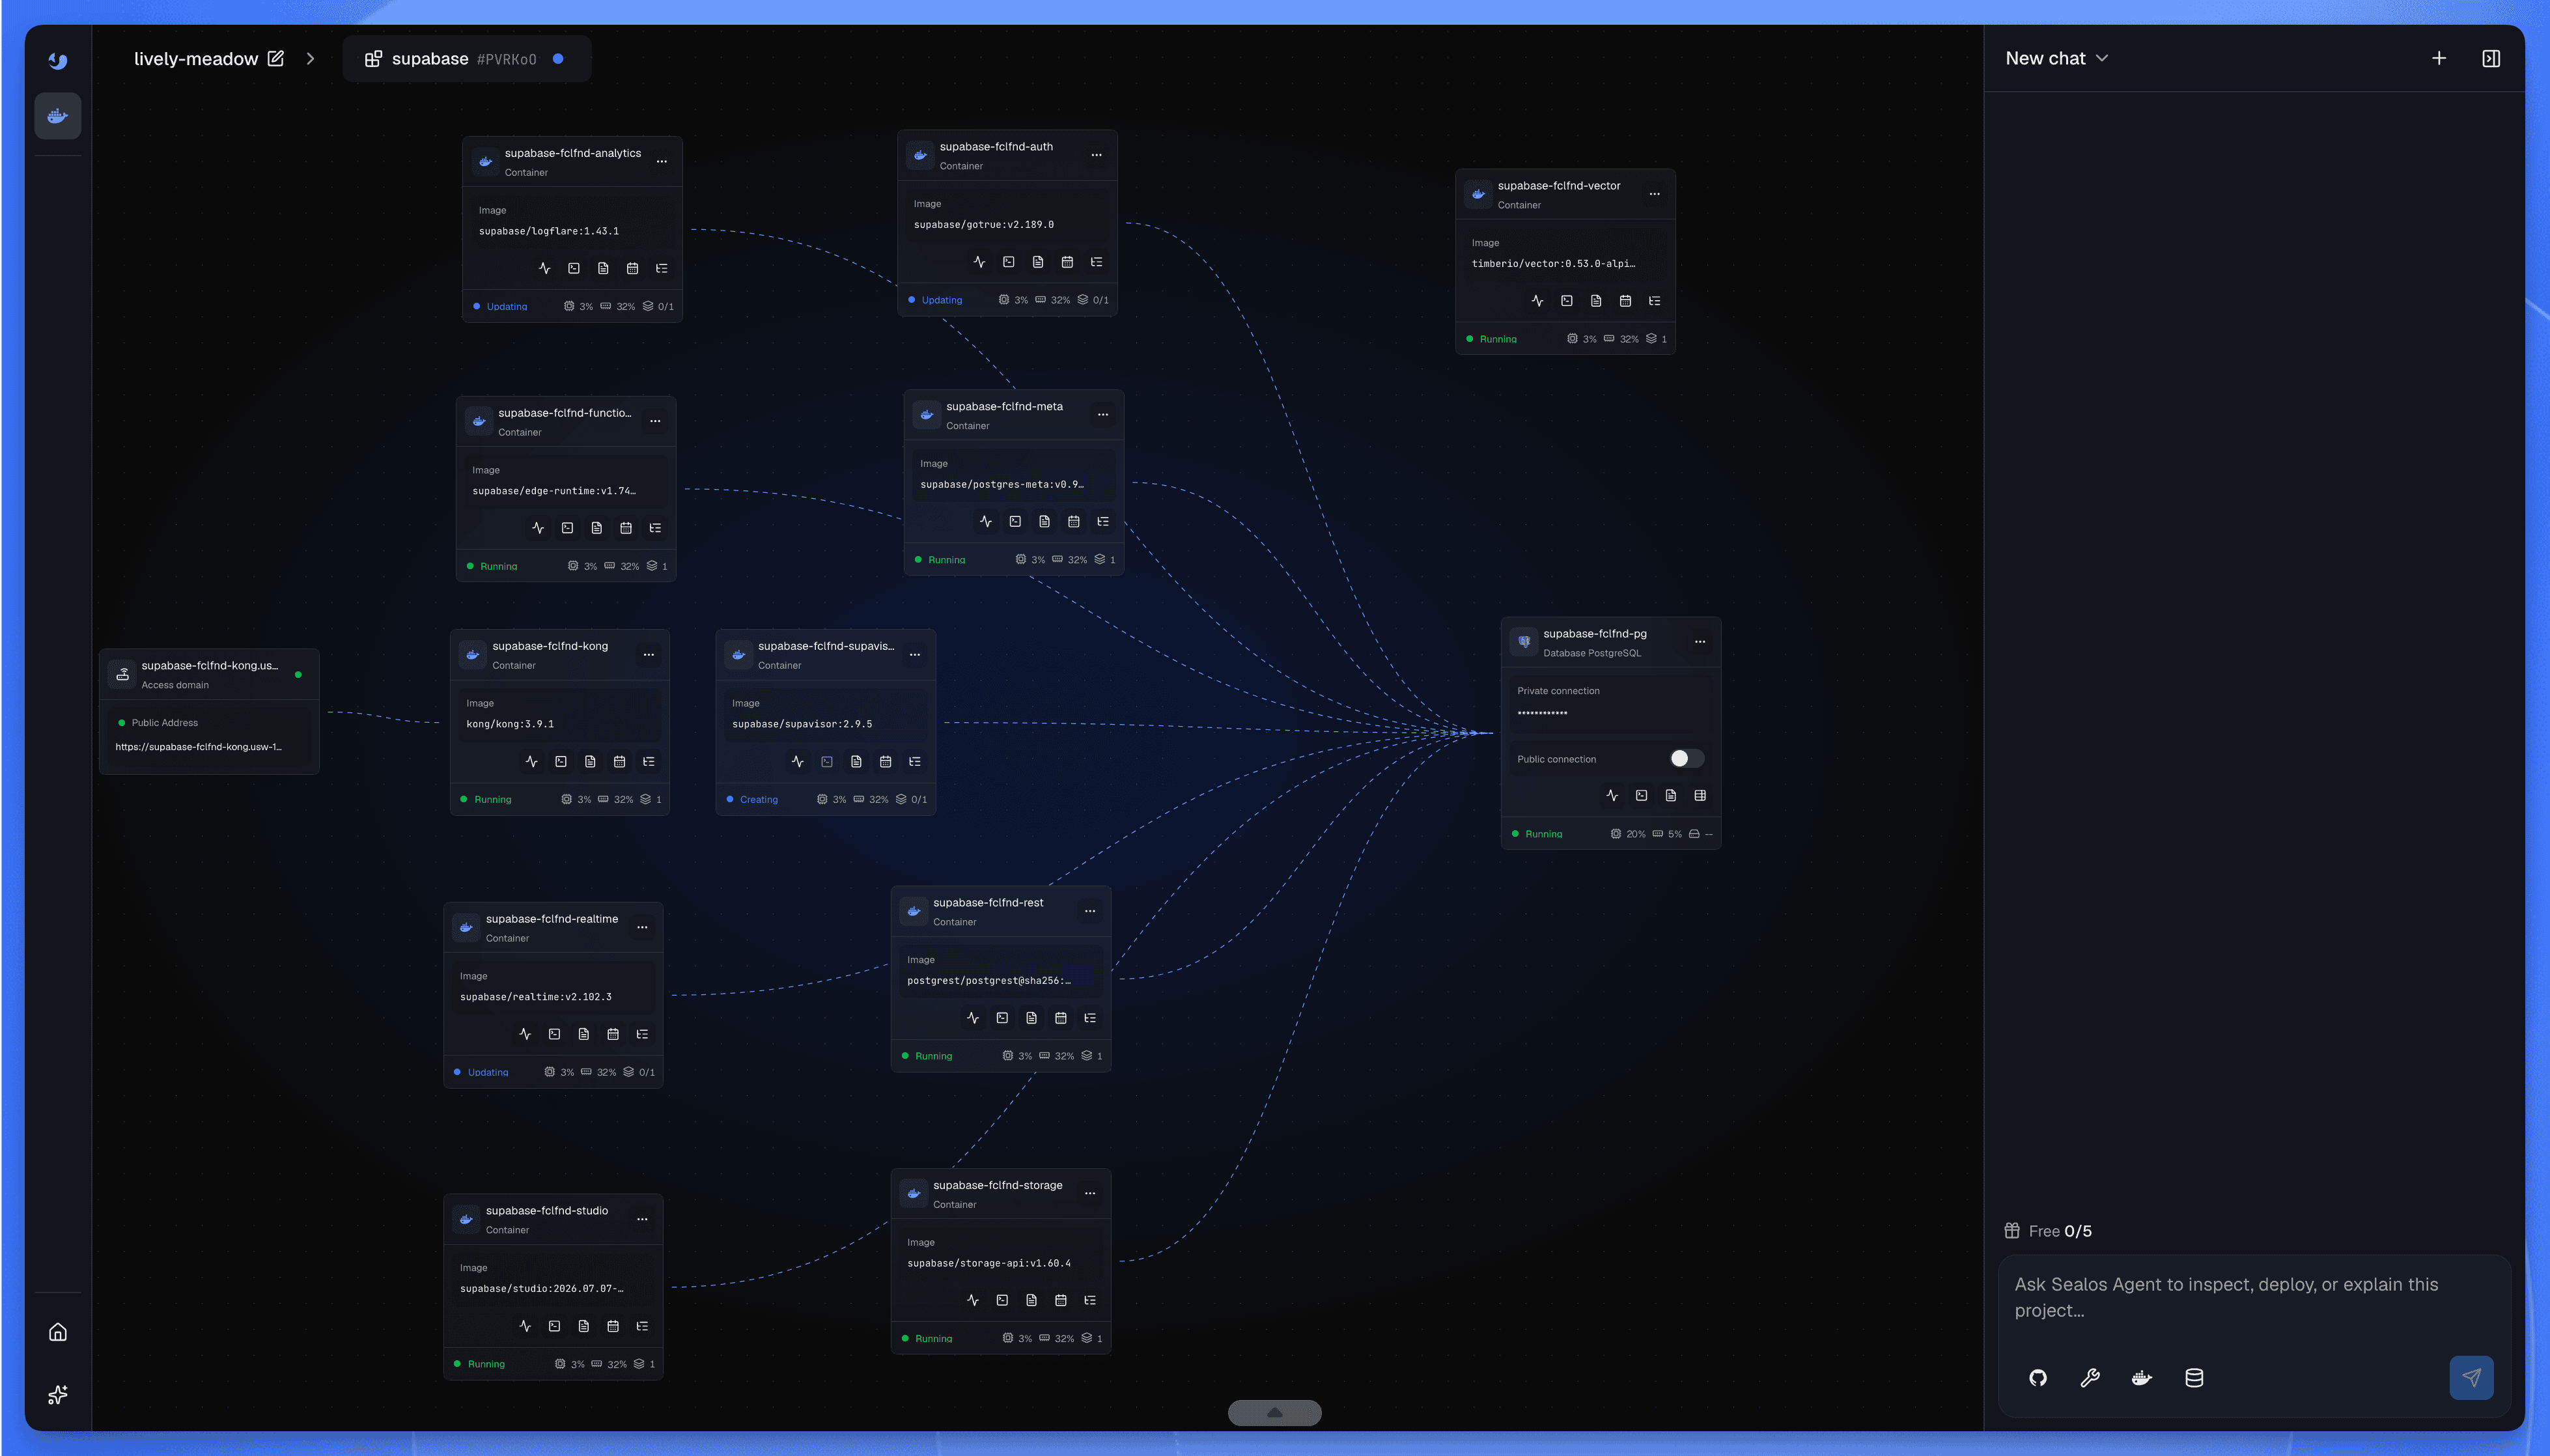The width and height of the screenshot is (2550, 1456).
Task: Click supabase/storage-api:v1.60.4 image text
Action: pyautogui.click(x=989, y=1264)
